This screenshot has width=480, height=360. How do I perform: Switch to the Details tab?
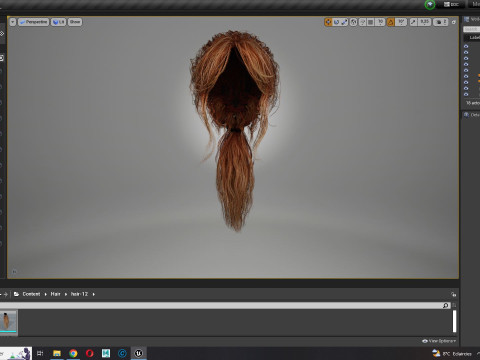coord(472,115)
